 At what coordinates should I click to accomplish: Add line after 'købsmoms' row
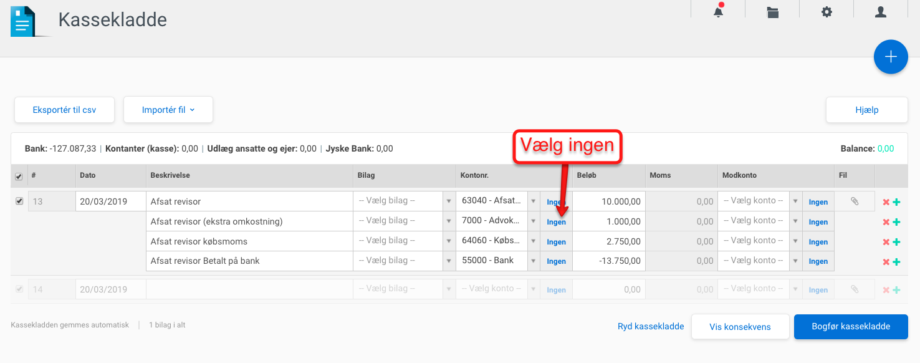coord(897,242)
